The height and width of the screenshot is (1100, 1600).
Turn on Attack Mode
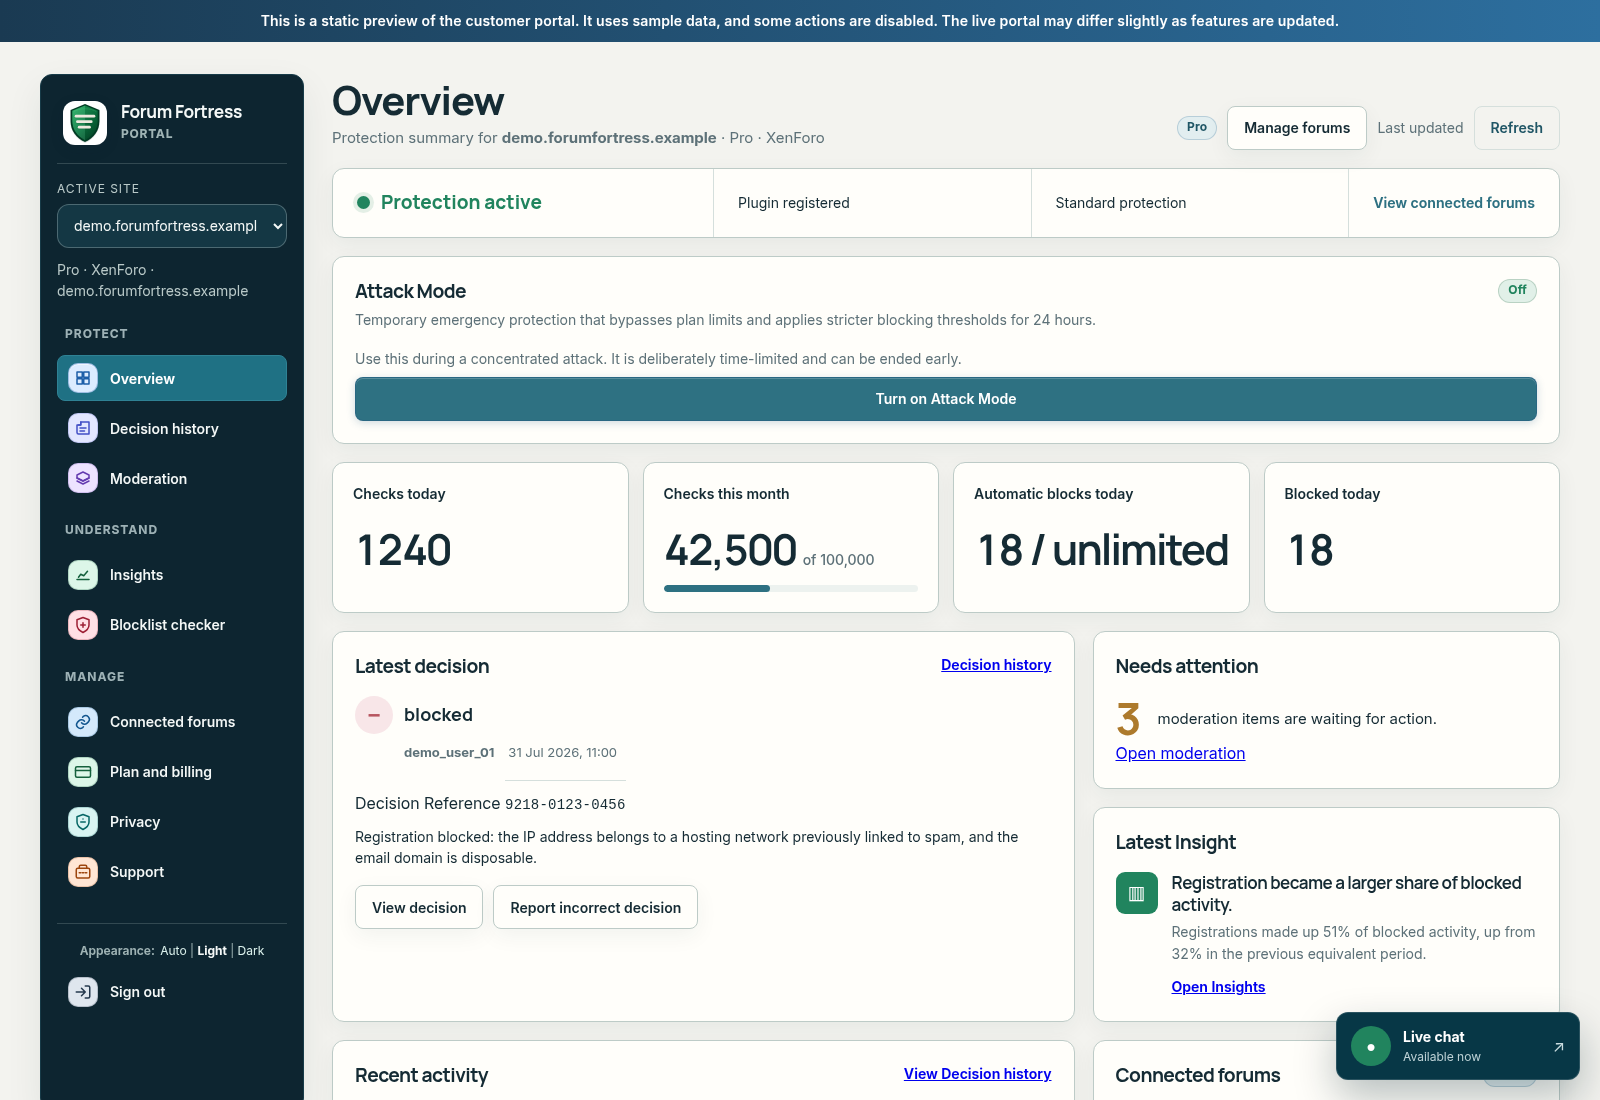pyautogui.click(x=946, y=399)
